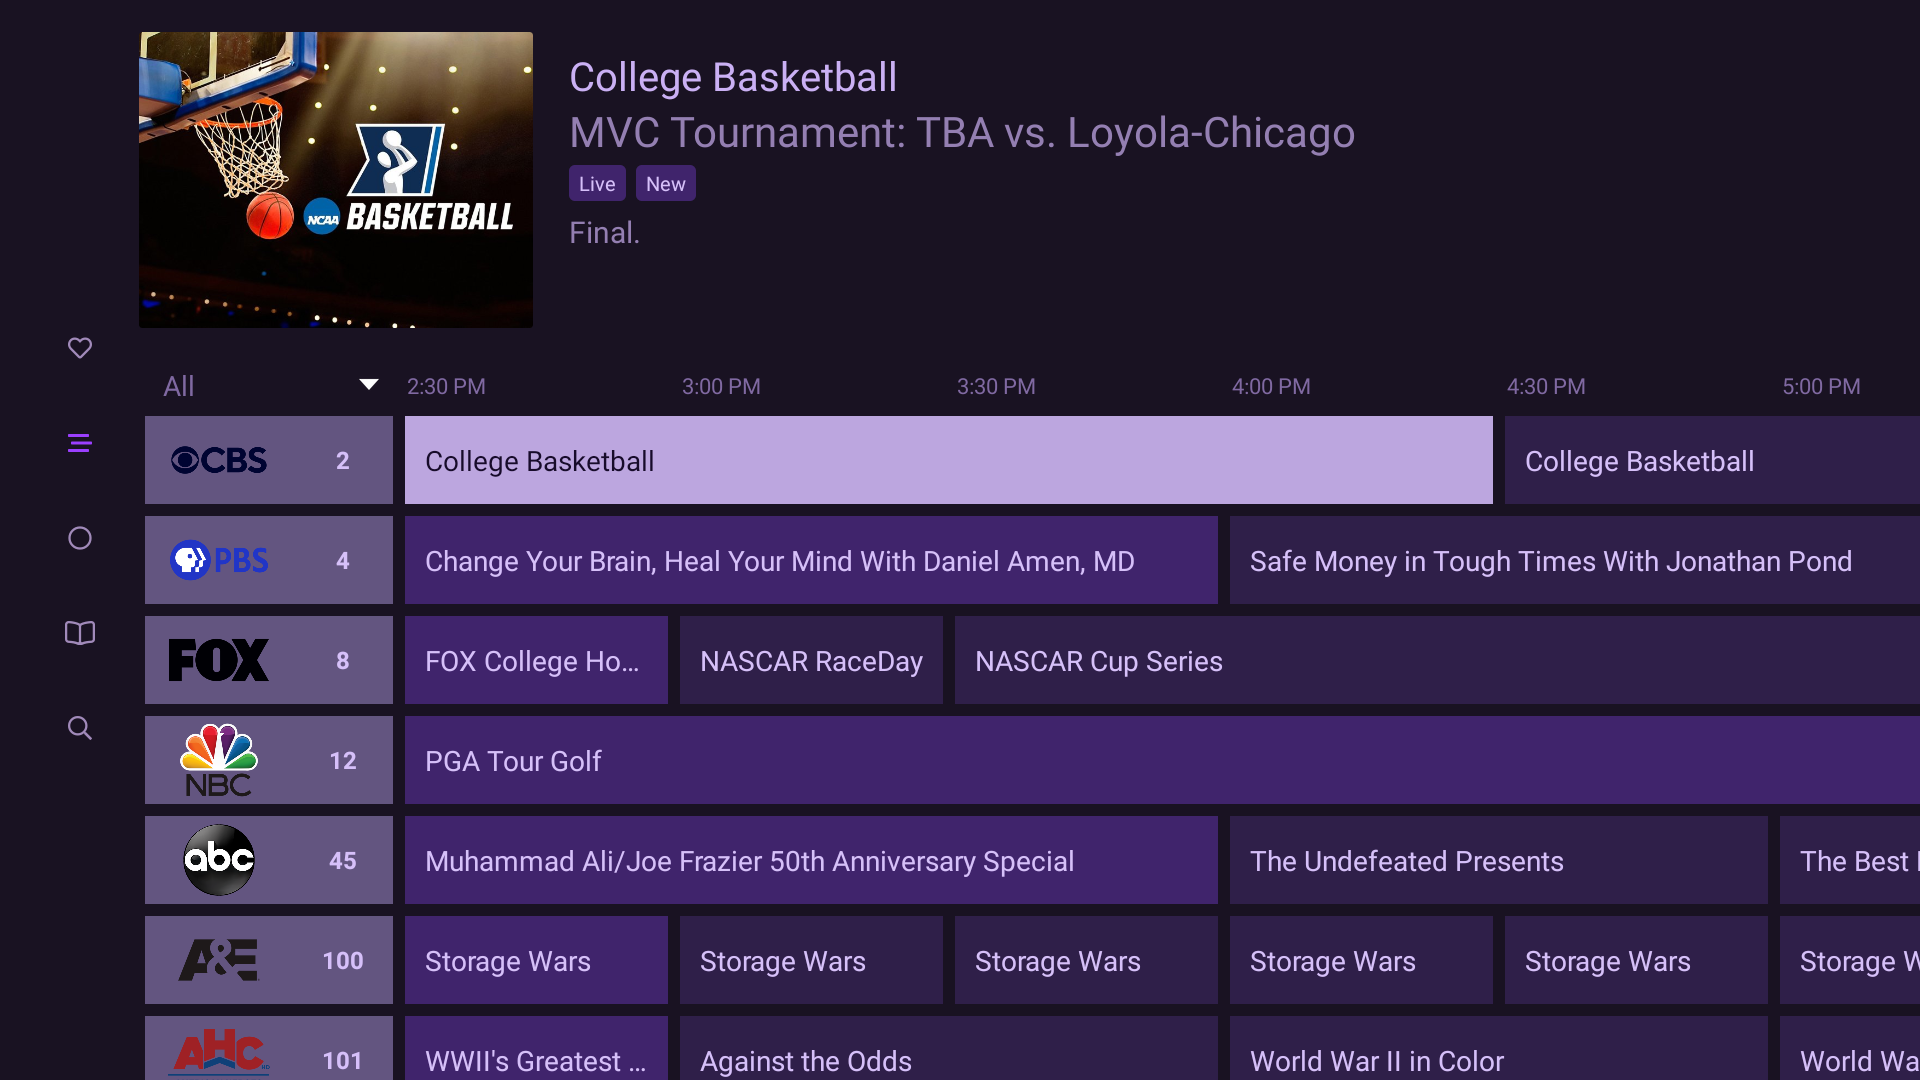The height and width of the screenshot is (1080, 1920).
Task: Choose the NBC channel 12 logo
Action: 219,760
